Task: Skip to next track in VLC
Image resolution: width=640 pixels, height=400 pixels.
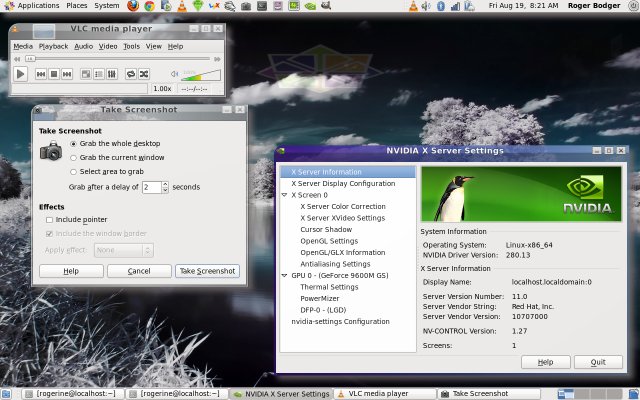Action: (x=67, y=74)
